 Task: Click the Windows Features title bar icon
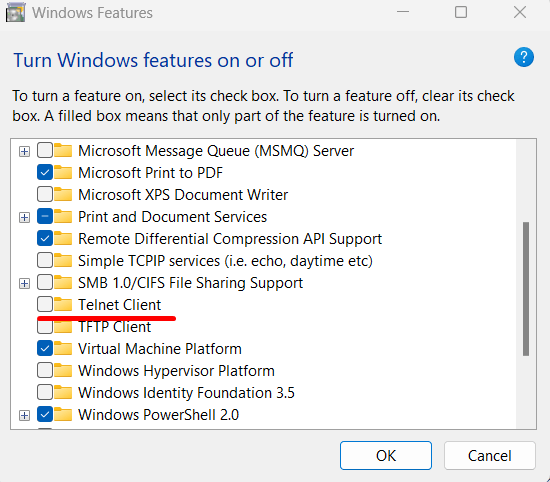click(15, 13)
